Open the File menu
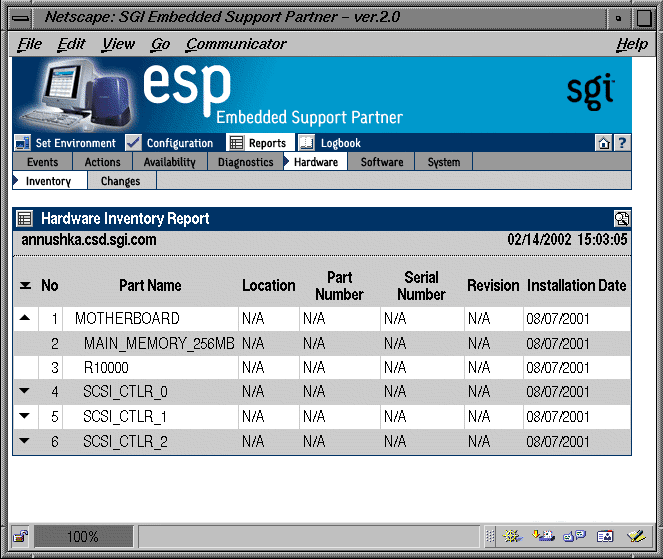 (30, 44)
